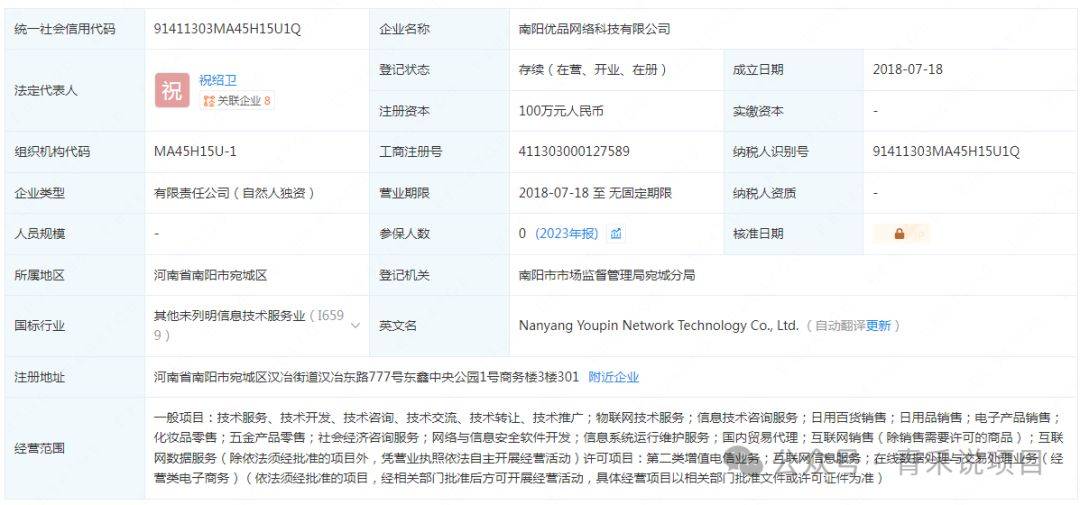Click the 登记机关 label

404,275
